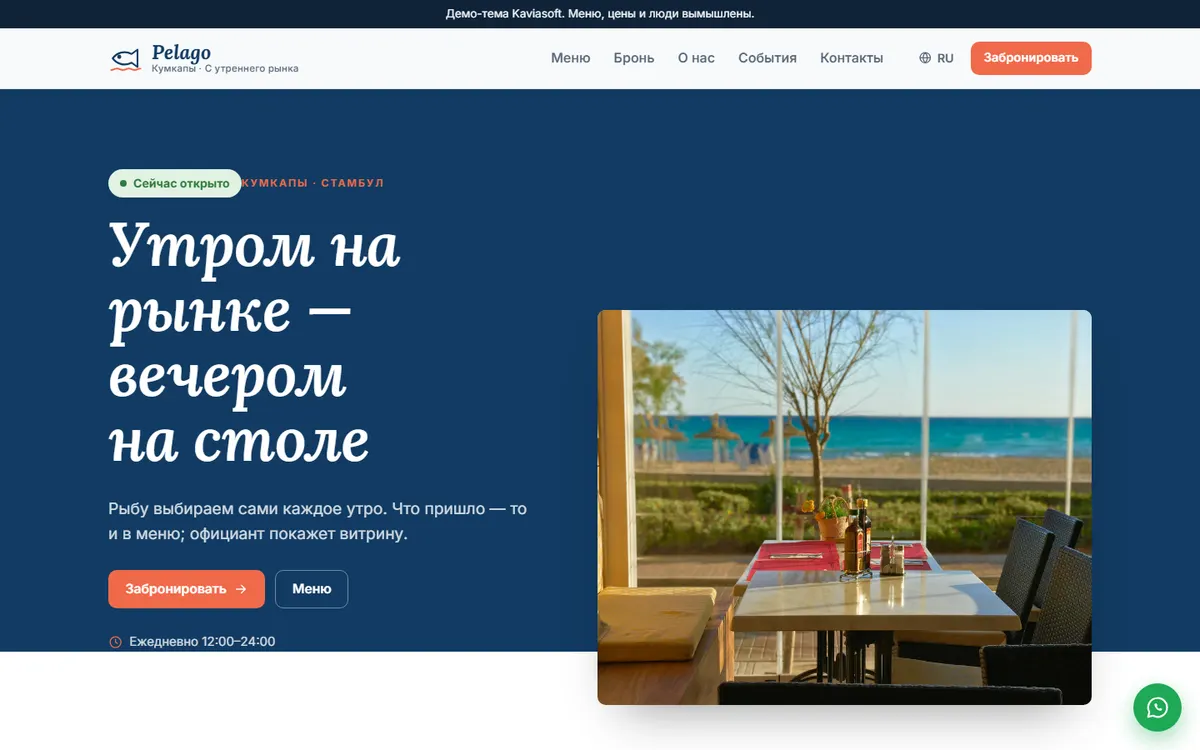Click the tagline Кумкапы · С утреннего рынка
The image size is (1200, 750).
pos(225,69)
